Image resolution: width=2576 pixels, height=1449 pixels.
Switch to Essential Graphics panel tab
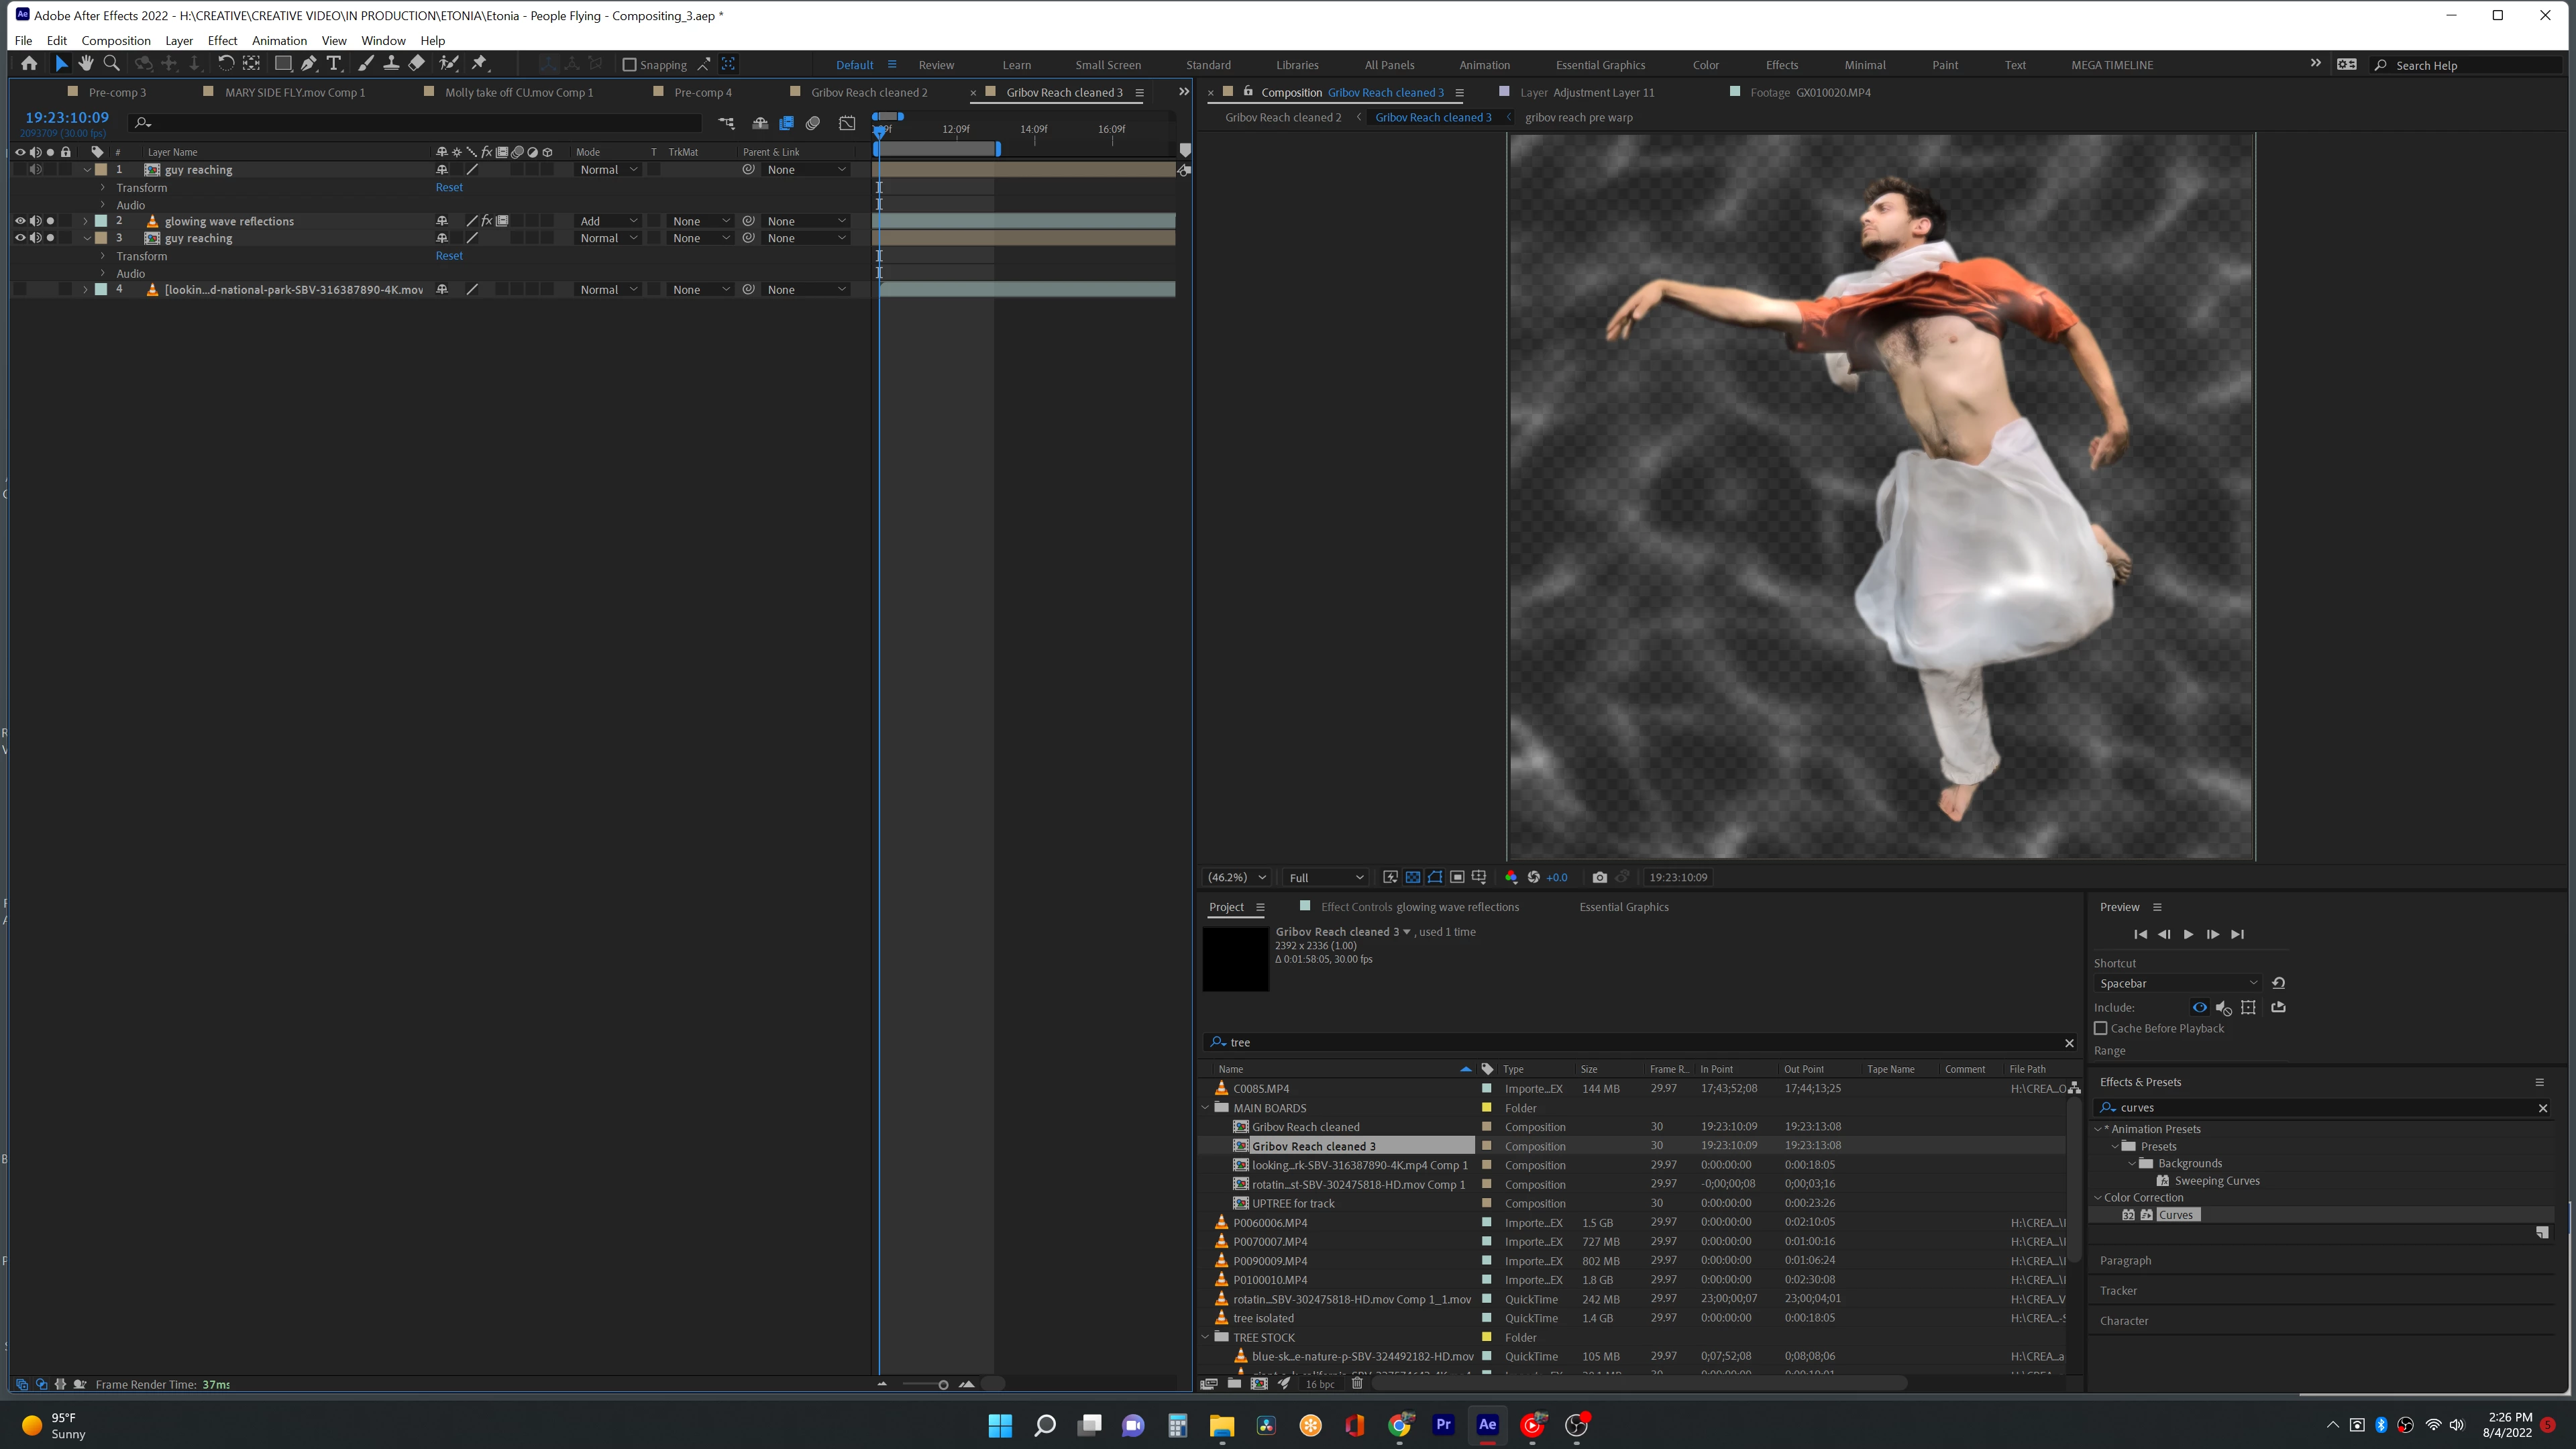pyautogui.click(x=1623, y=907)
